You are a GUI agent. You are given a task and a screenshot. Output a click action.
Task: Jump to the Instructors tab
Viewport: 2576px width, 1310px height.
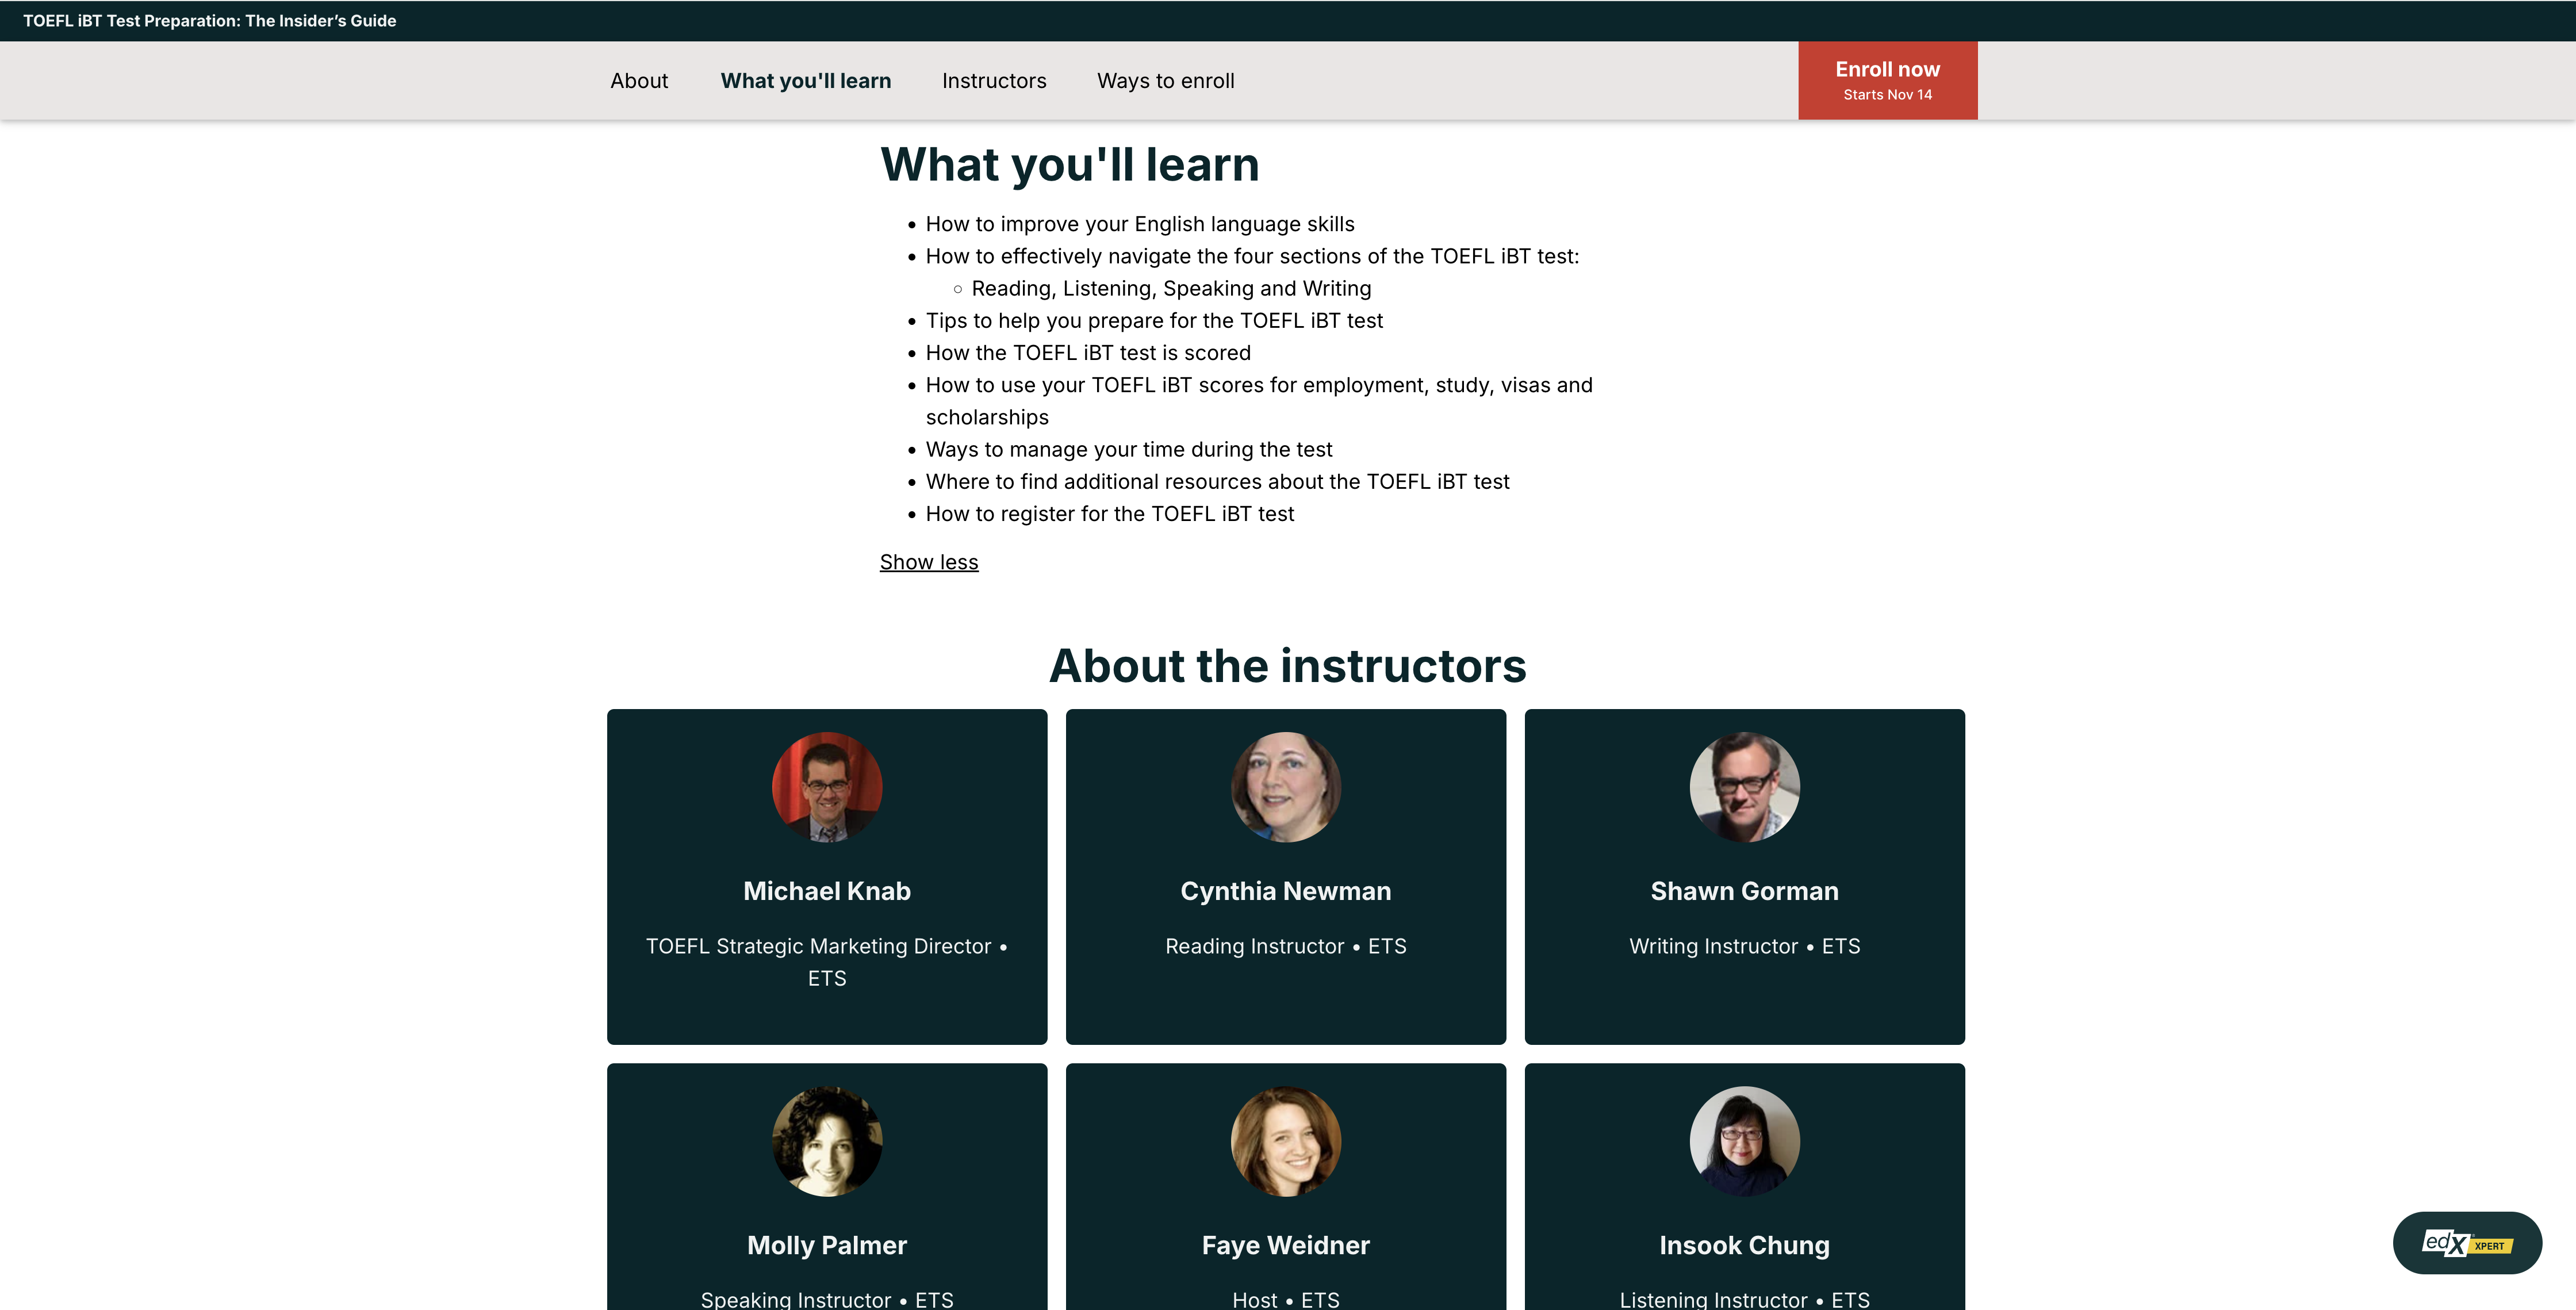pos(993,81)
